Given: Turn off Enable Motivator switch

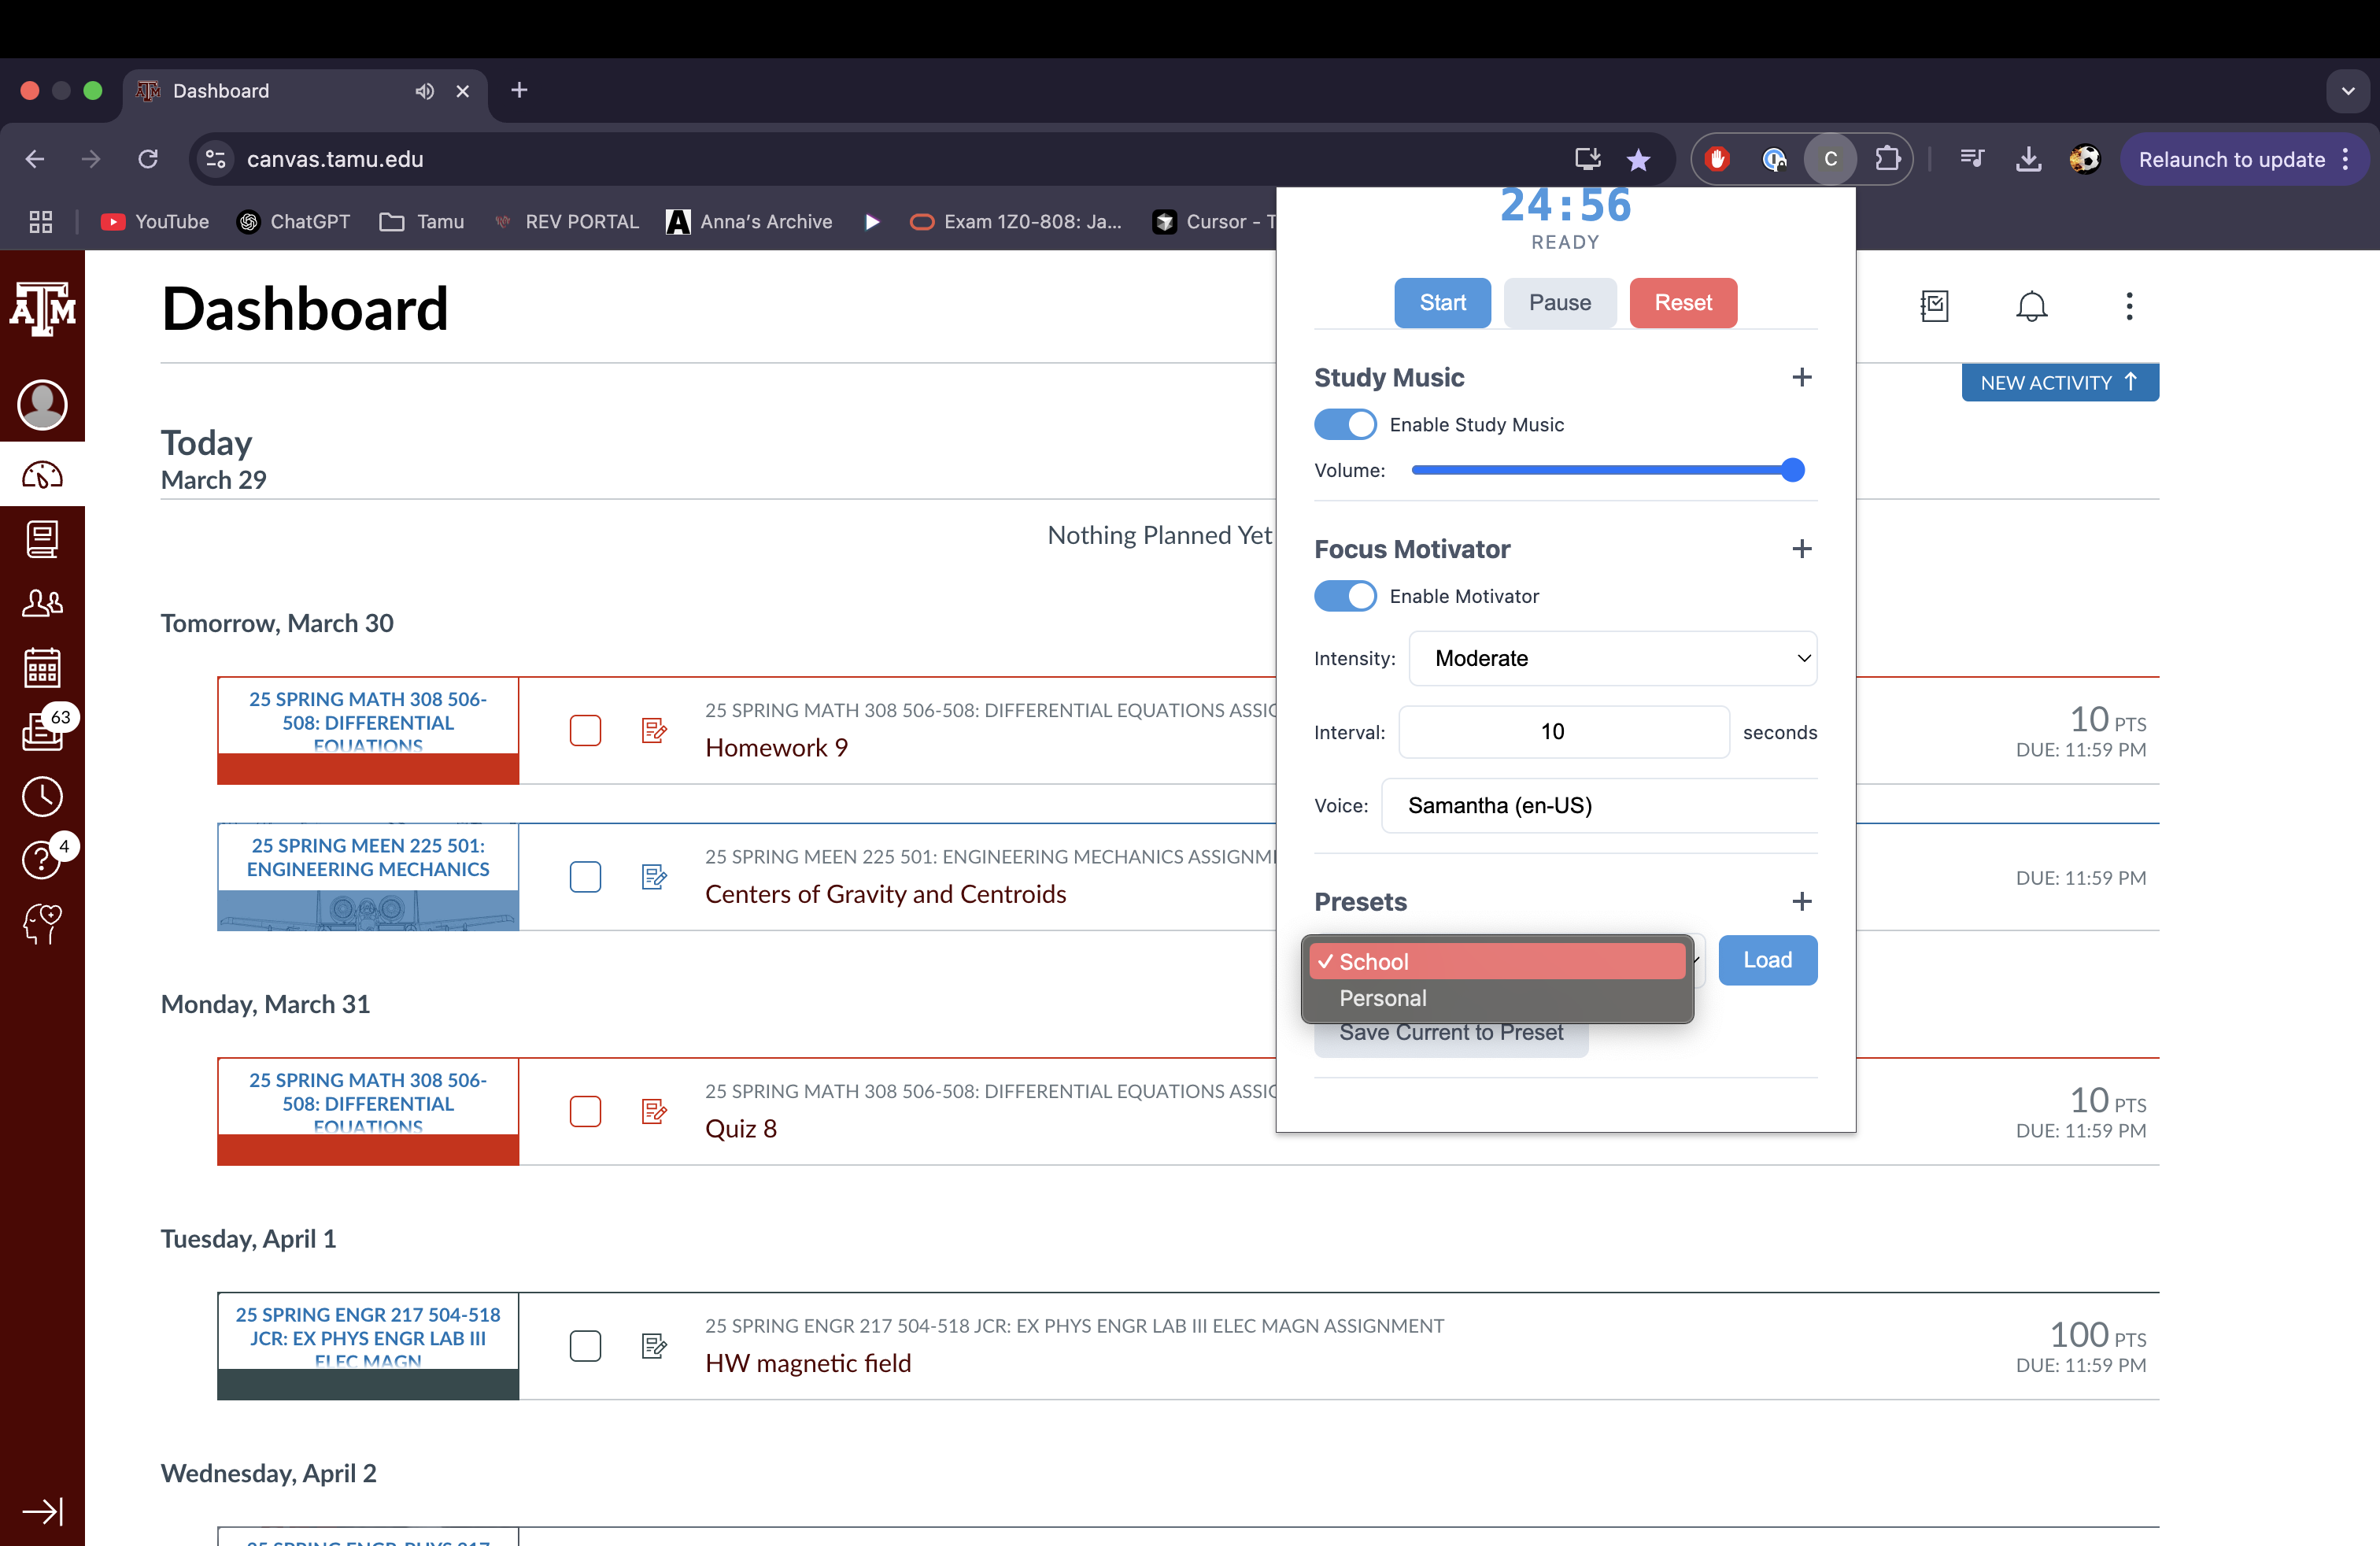Looking at the screenshot, I should click(1344, 596).
